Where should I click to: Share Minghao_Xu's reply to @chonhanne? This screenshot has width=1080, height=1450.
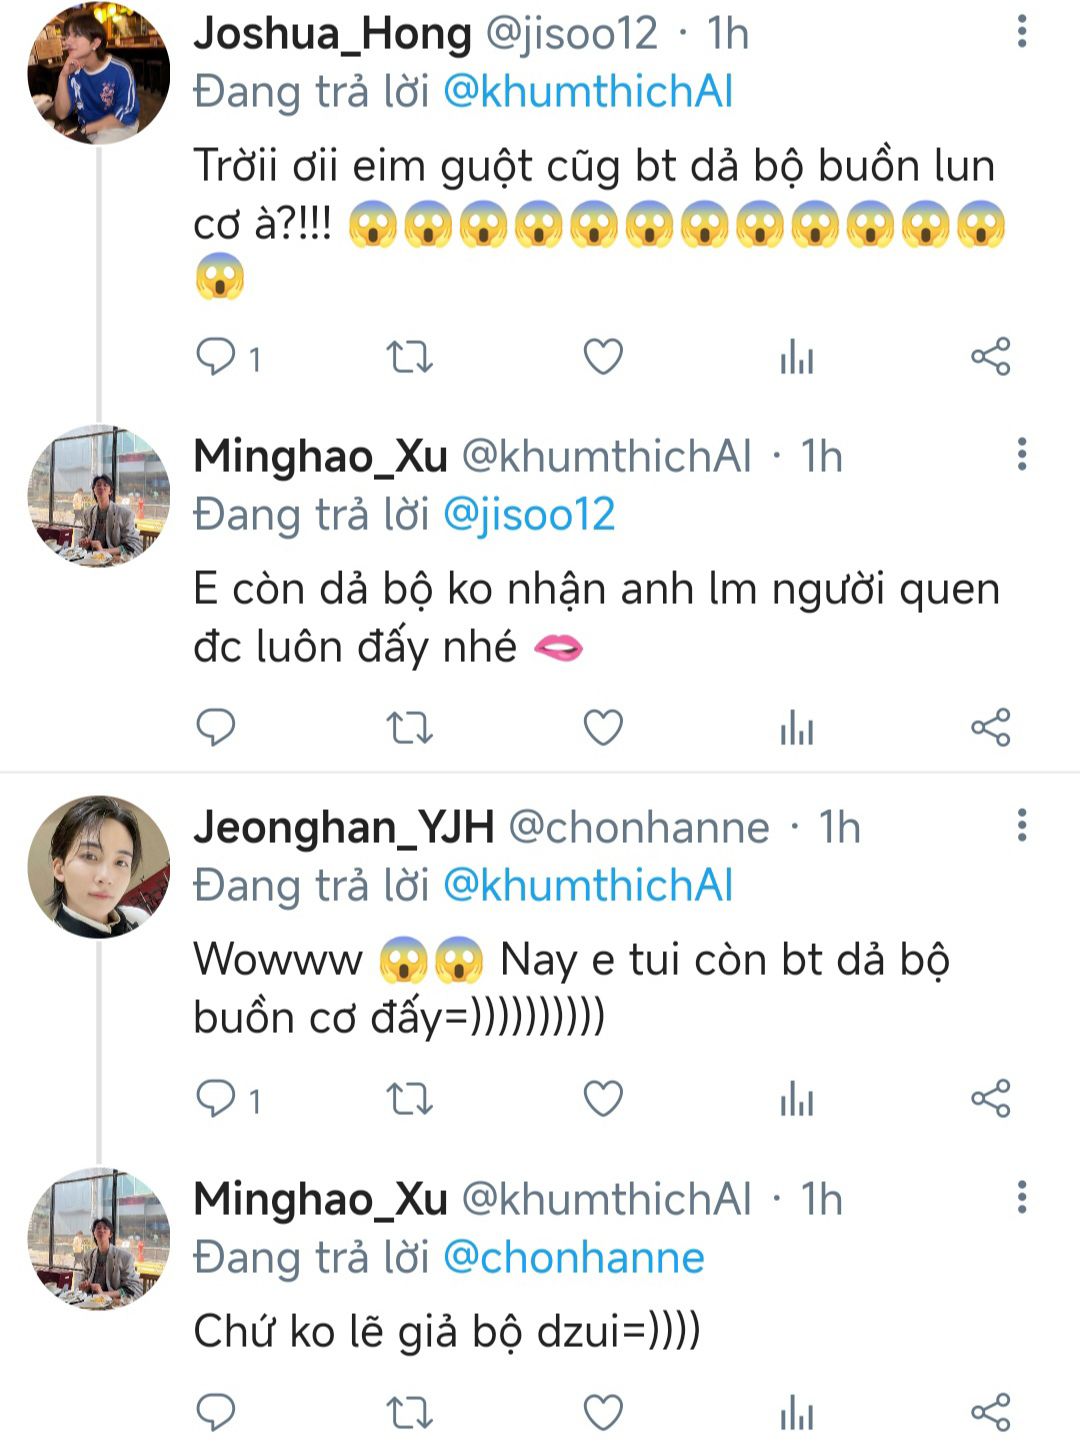tap(991, 1412)
